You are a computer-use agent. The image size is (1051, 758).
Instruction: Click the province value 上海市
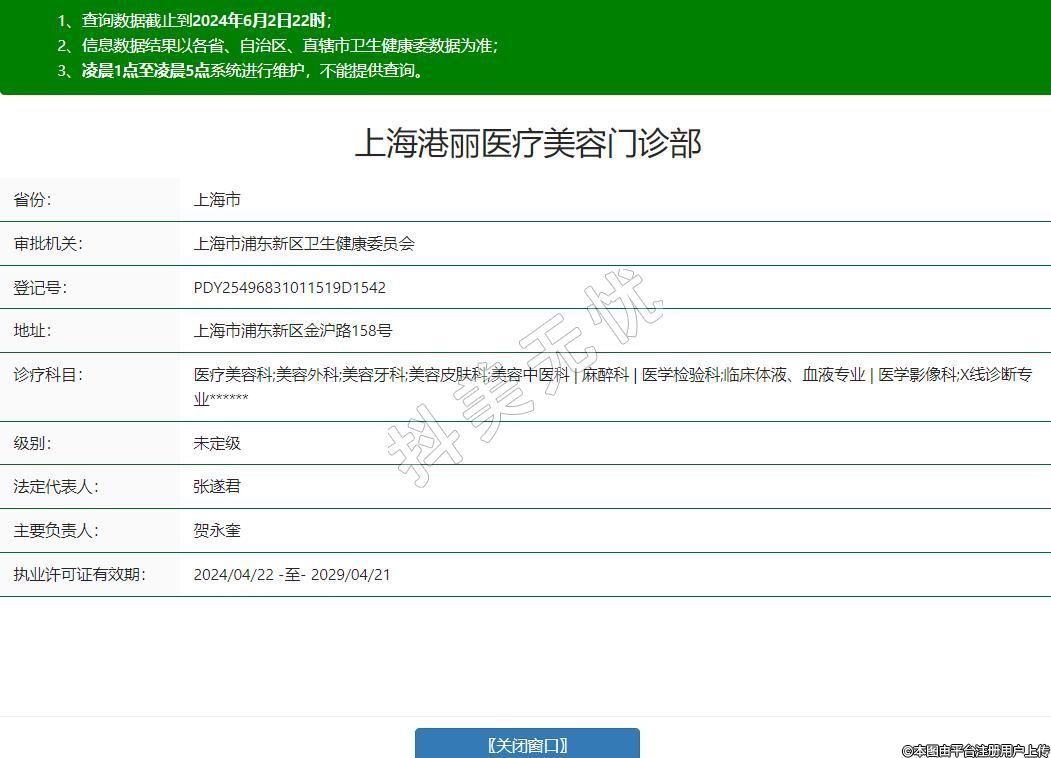pos(217,200)
